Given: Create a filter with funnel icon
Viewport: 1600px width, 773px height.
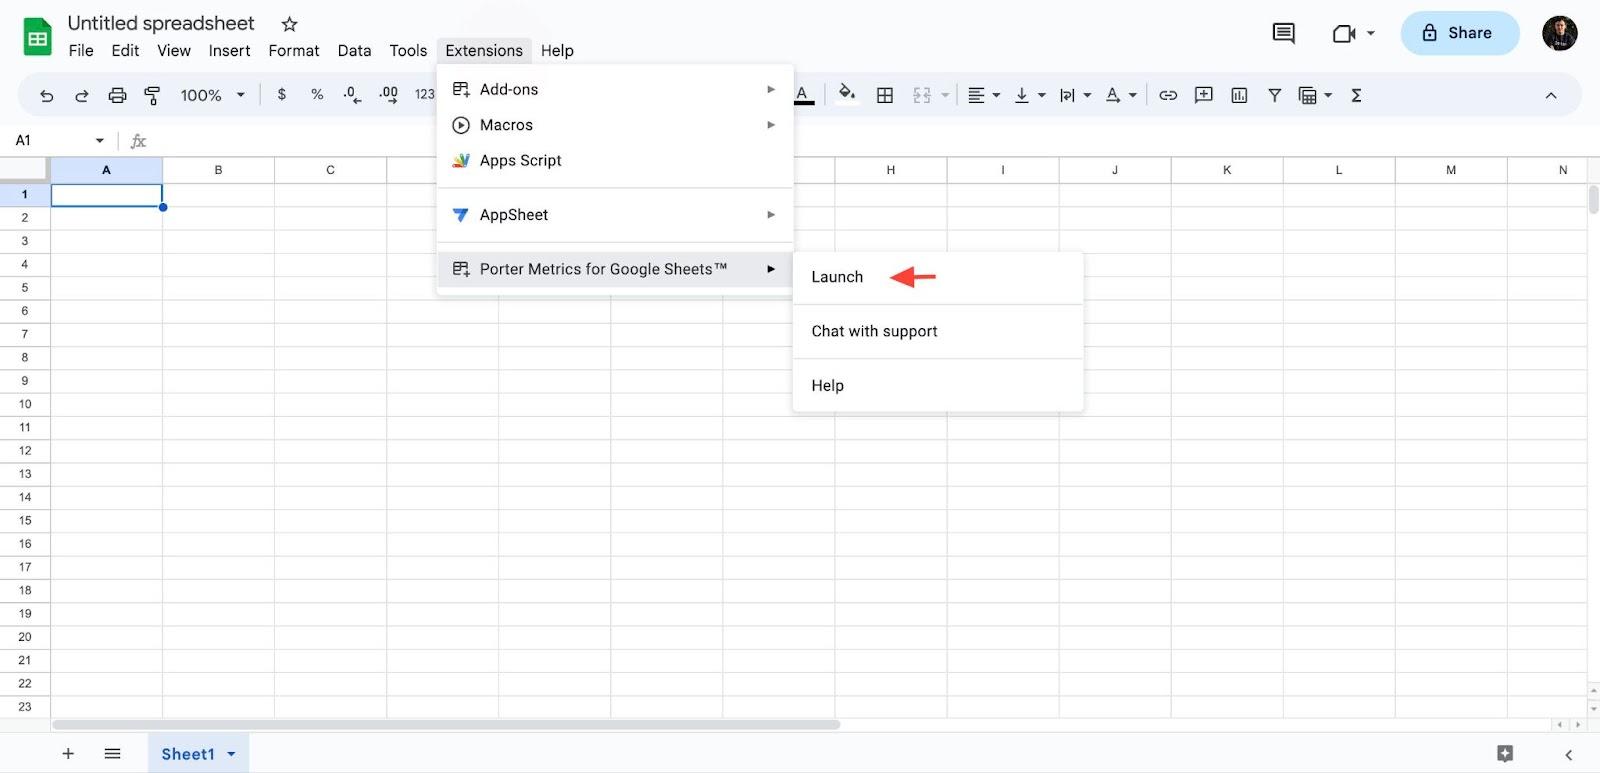Looking at the screenshot, I should (1275, 95).
